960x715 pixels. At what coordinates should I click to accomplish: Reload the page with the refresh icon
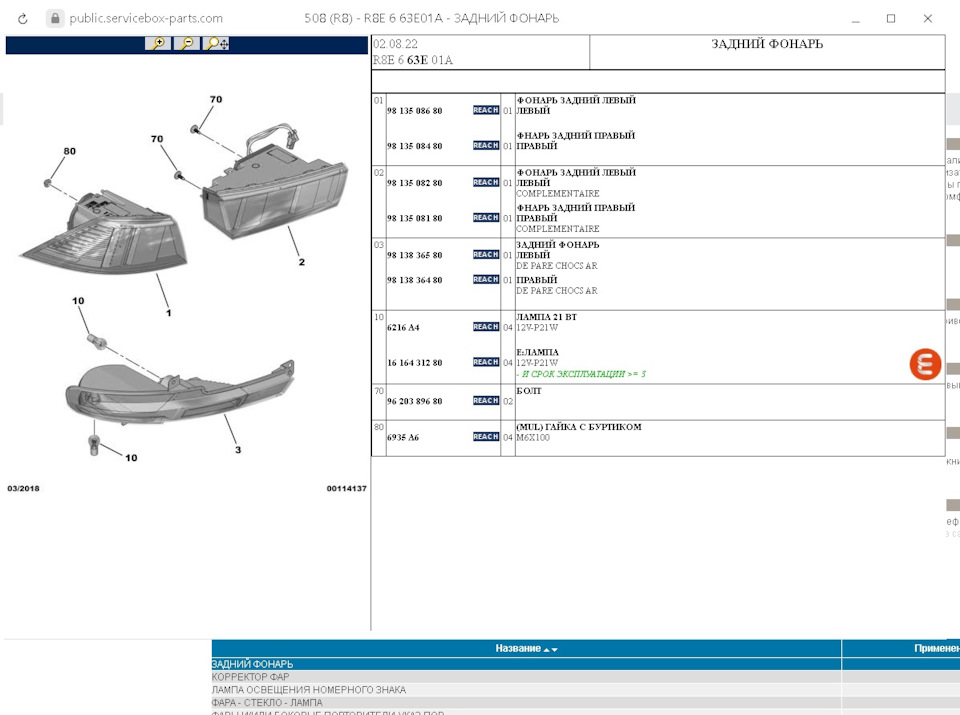tap(24, 18)
